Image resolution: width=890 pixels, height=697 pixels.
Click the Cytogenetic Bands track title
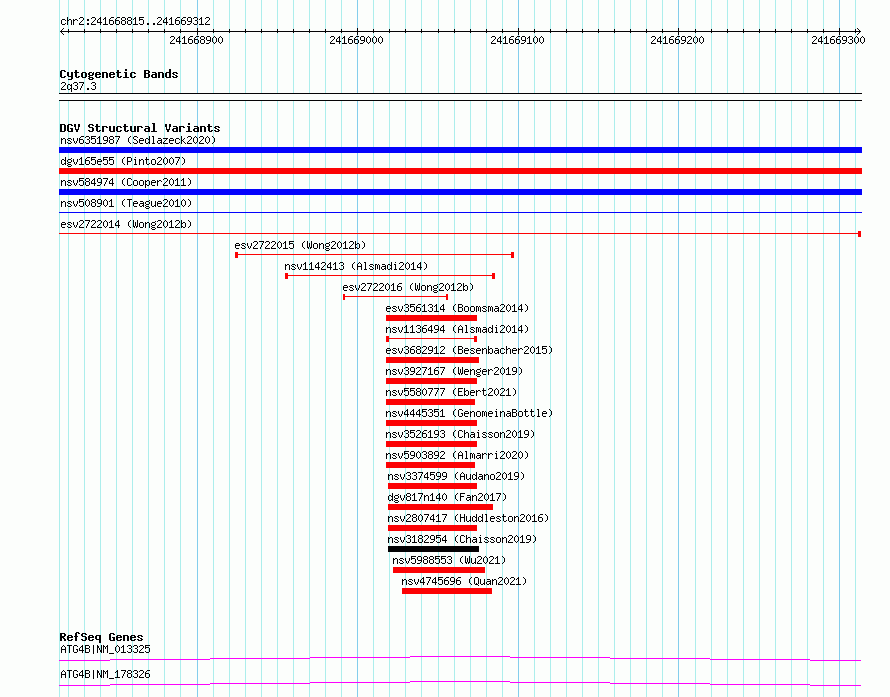pyautogui.click(x=119, y=74)
